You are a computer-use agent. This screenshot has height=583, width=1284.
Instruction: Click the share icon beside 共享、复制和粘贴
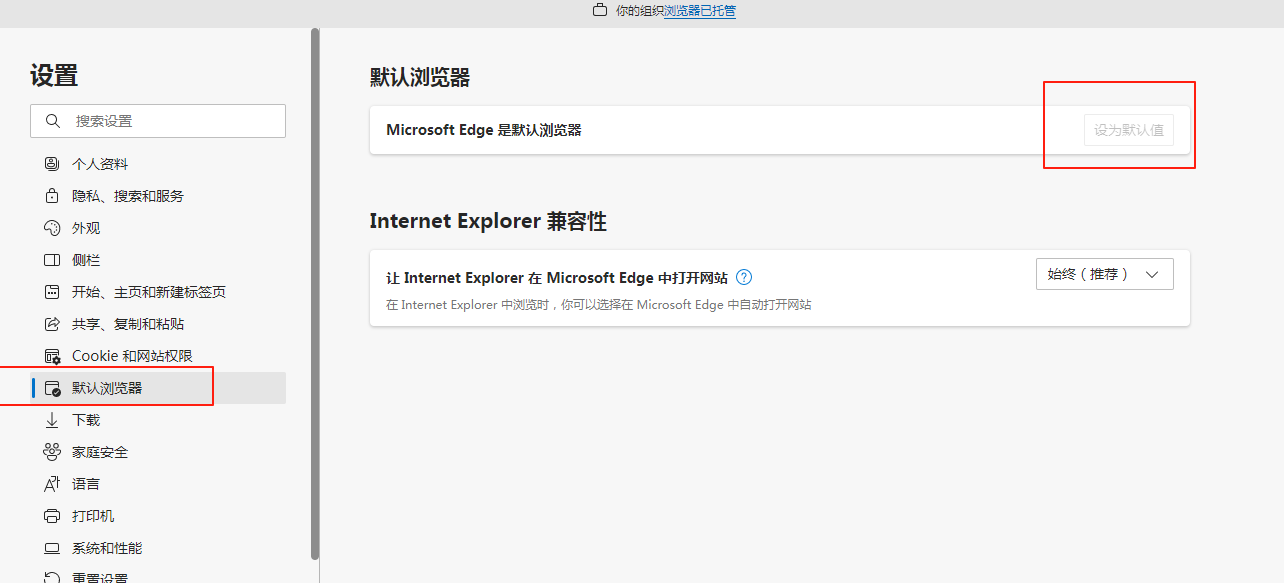(53, 324)
